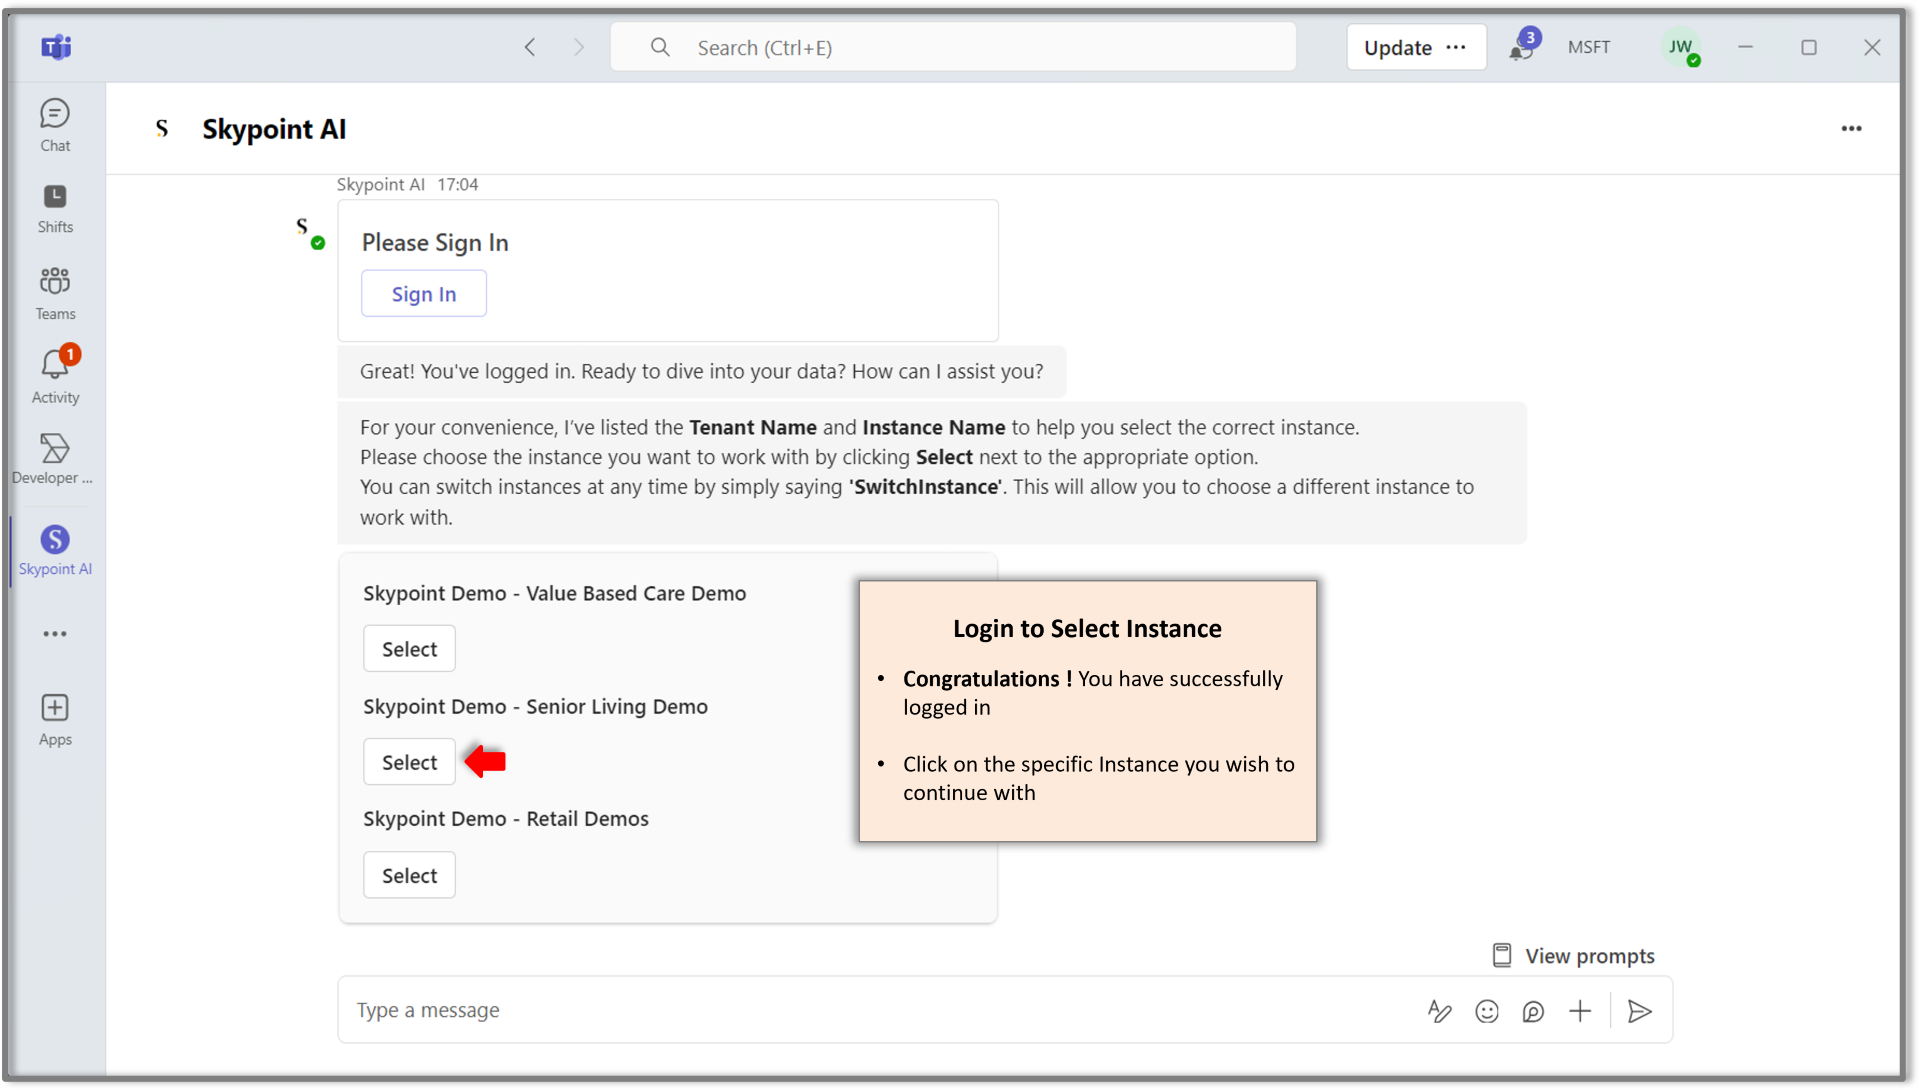Click the three-dot menu in chat header
The image size is (1920, 1090).
pos(1851,128)
